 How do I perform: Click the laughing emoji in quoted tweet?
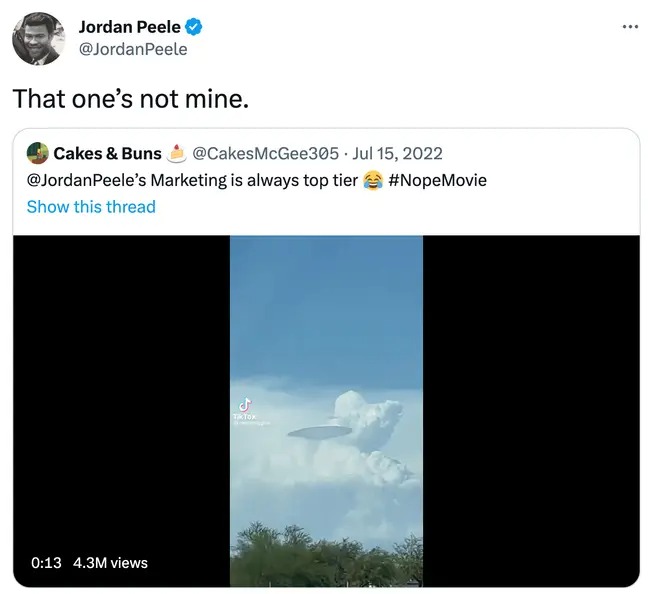pos(373,180)
